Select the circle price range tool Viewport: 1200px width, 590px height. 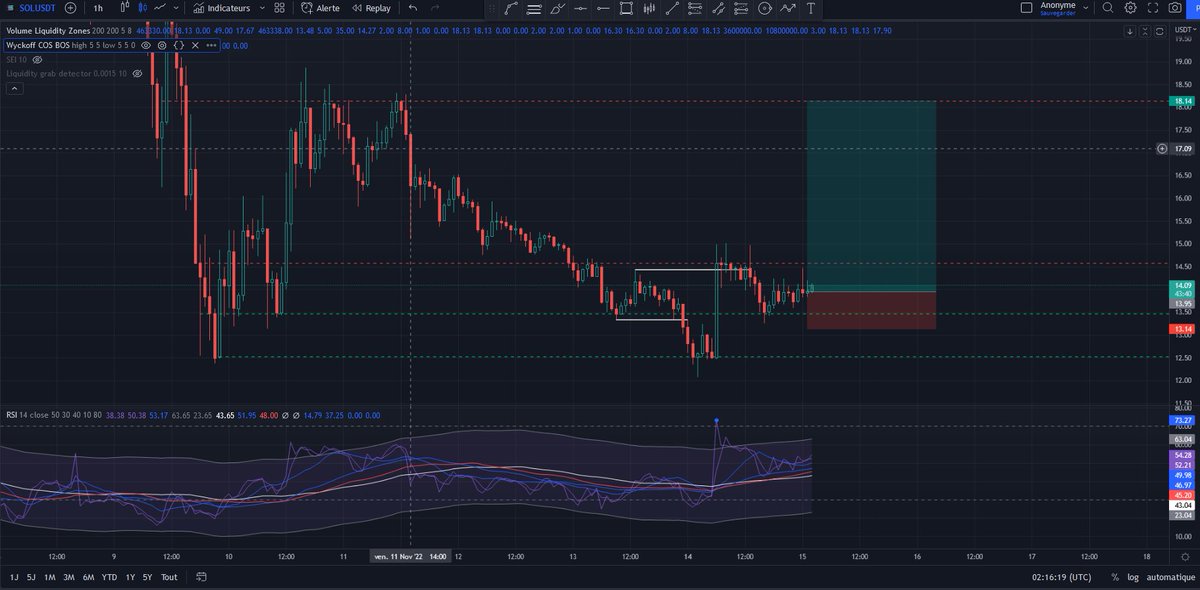coord(765,8)
